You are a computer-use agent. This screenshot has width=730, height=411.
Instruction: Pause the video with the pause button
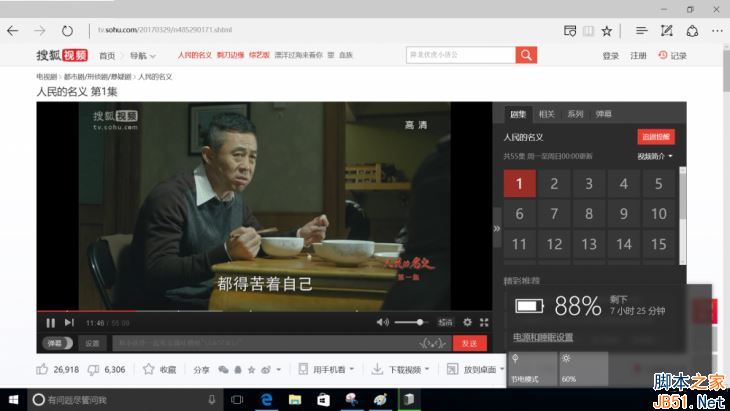tap(50, 323)
